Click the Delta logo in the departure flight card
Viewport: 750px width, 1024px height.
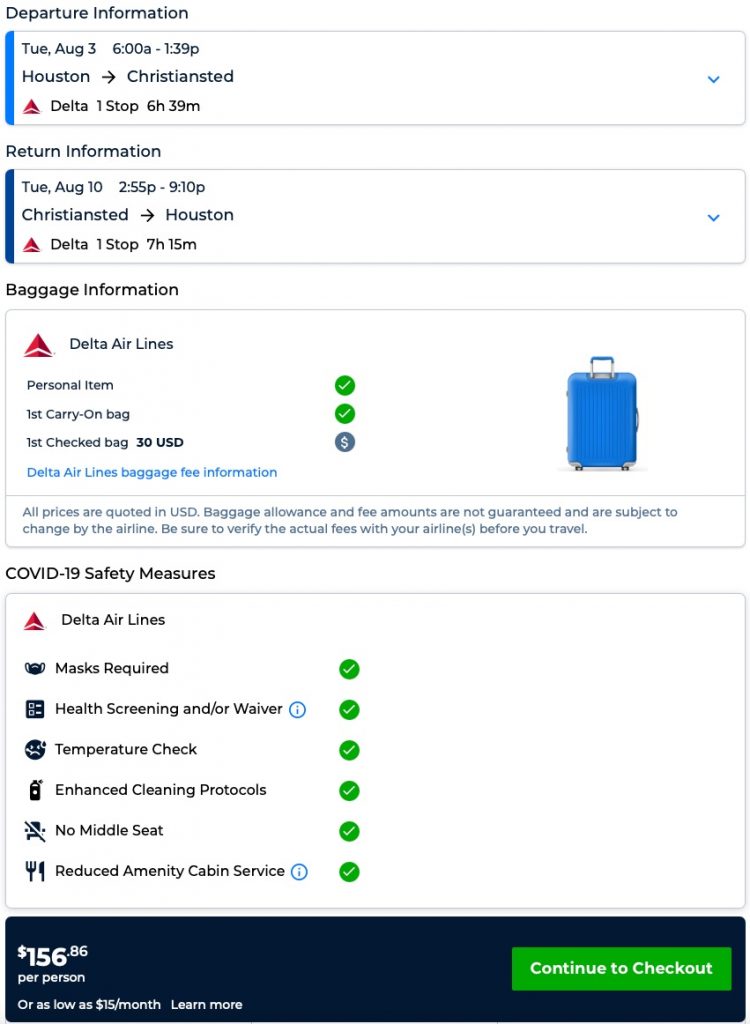pos(32,106)
